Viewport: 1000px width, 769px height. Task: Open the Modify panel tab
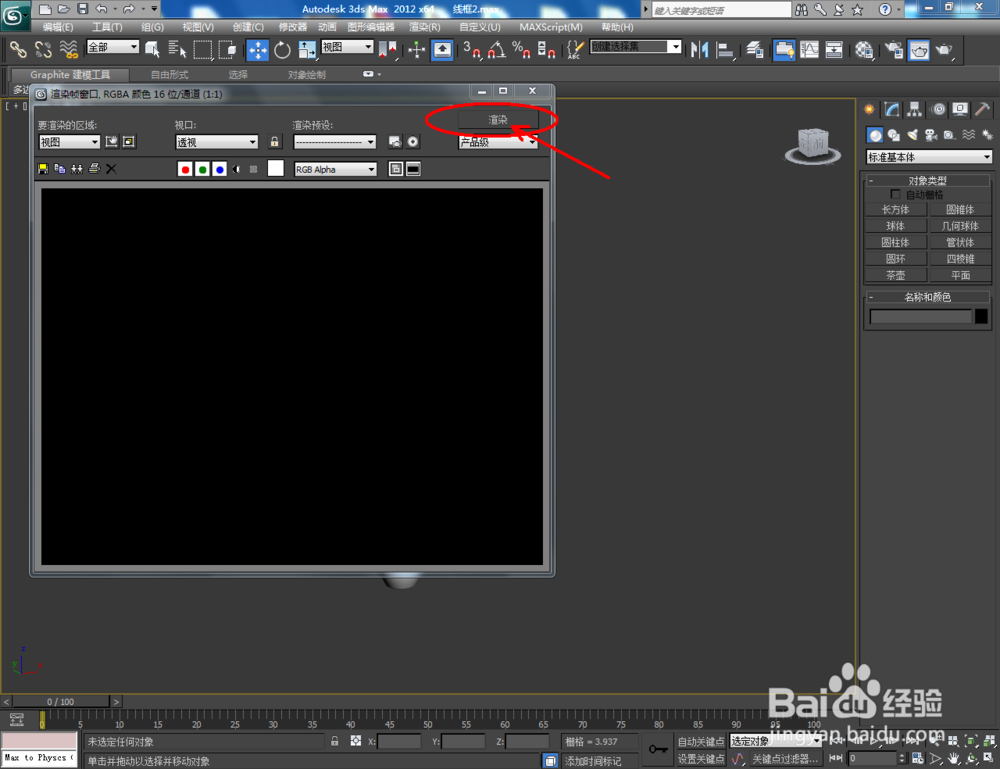tap(892, 110)
